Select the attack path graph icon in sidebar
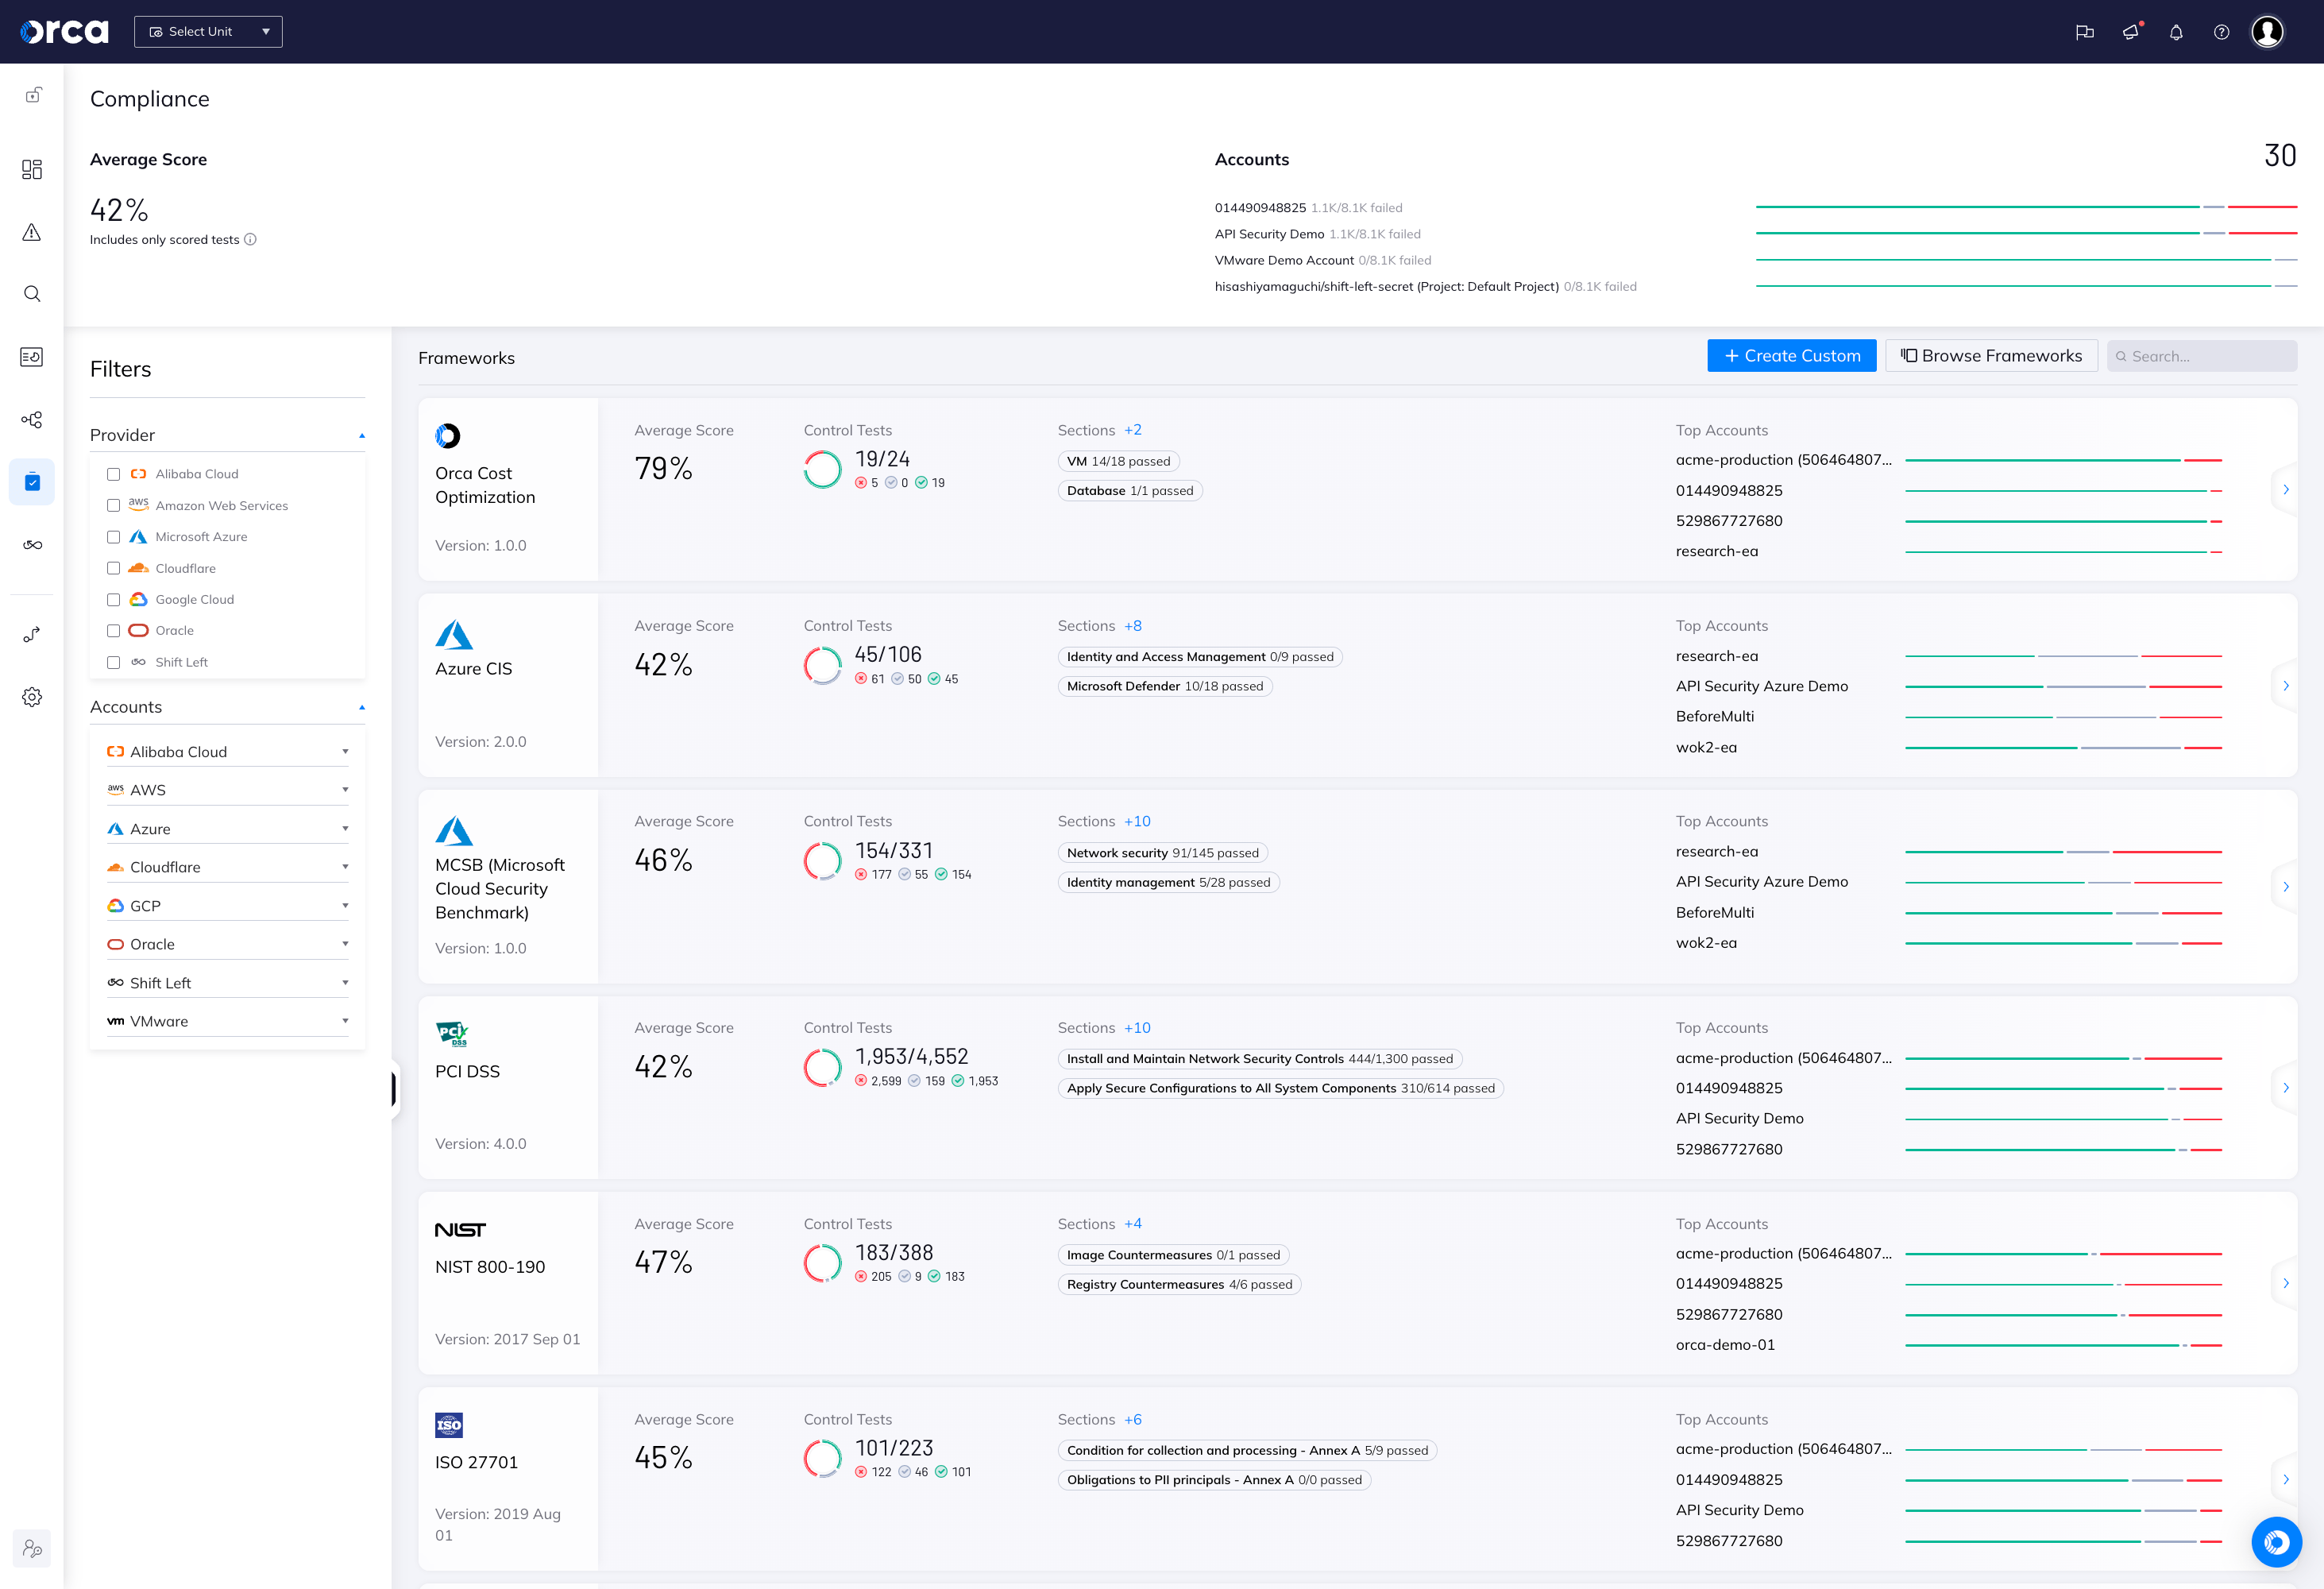Screen dimensions: 2324x1589 pyautogui.click(x=33, y=420)
